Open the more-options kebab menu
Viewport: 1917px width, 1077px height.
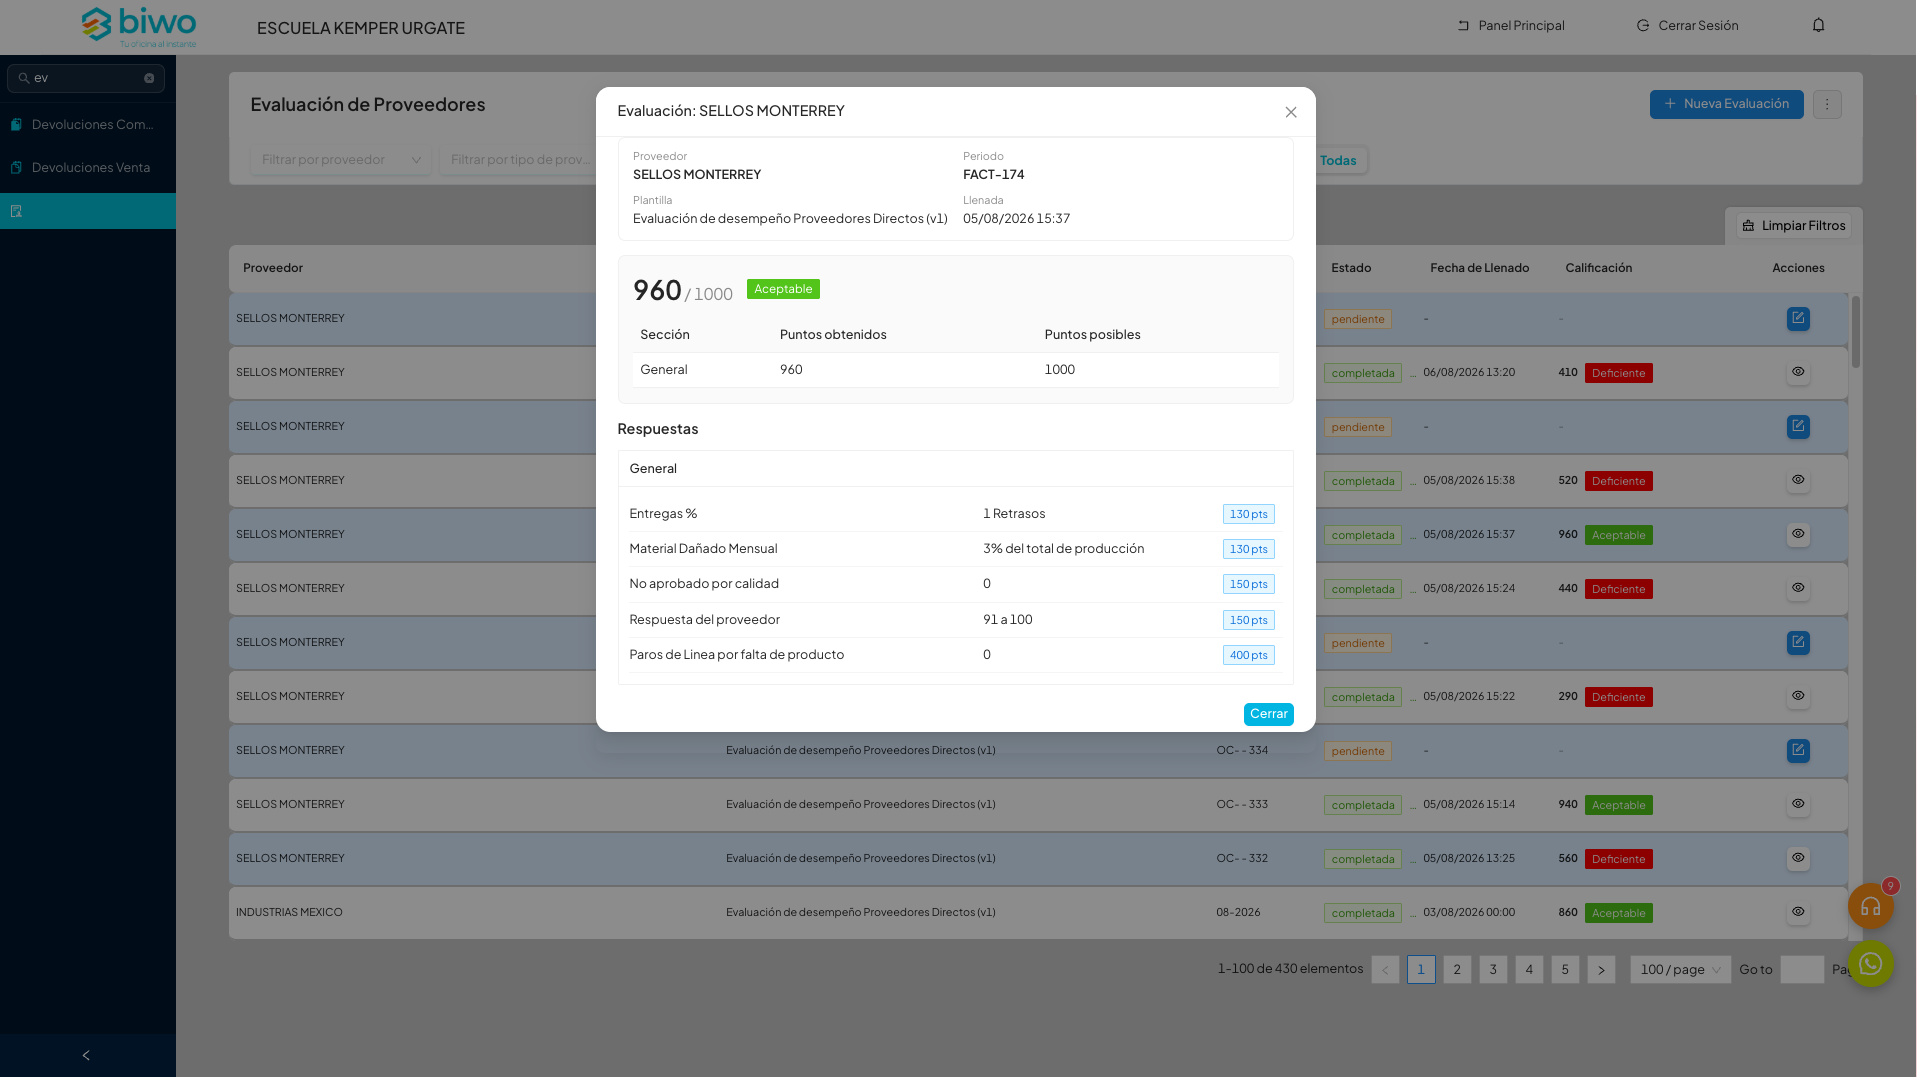pyautogui.click(x=1827, y=104)
